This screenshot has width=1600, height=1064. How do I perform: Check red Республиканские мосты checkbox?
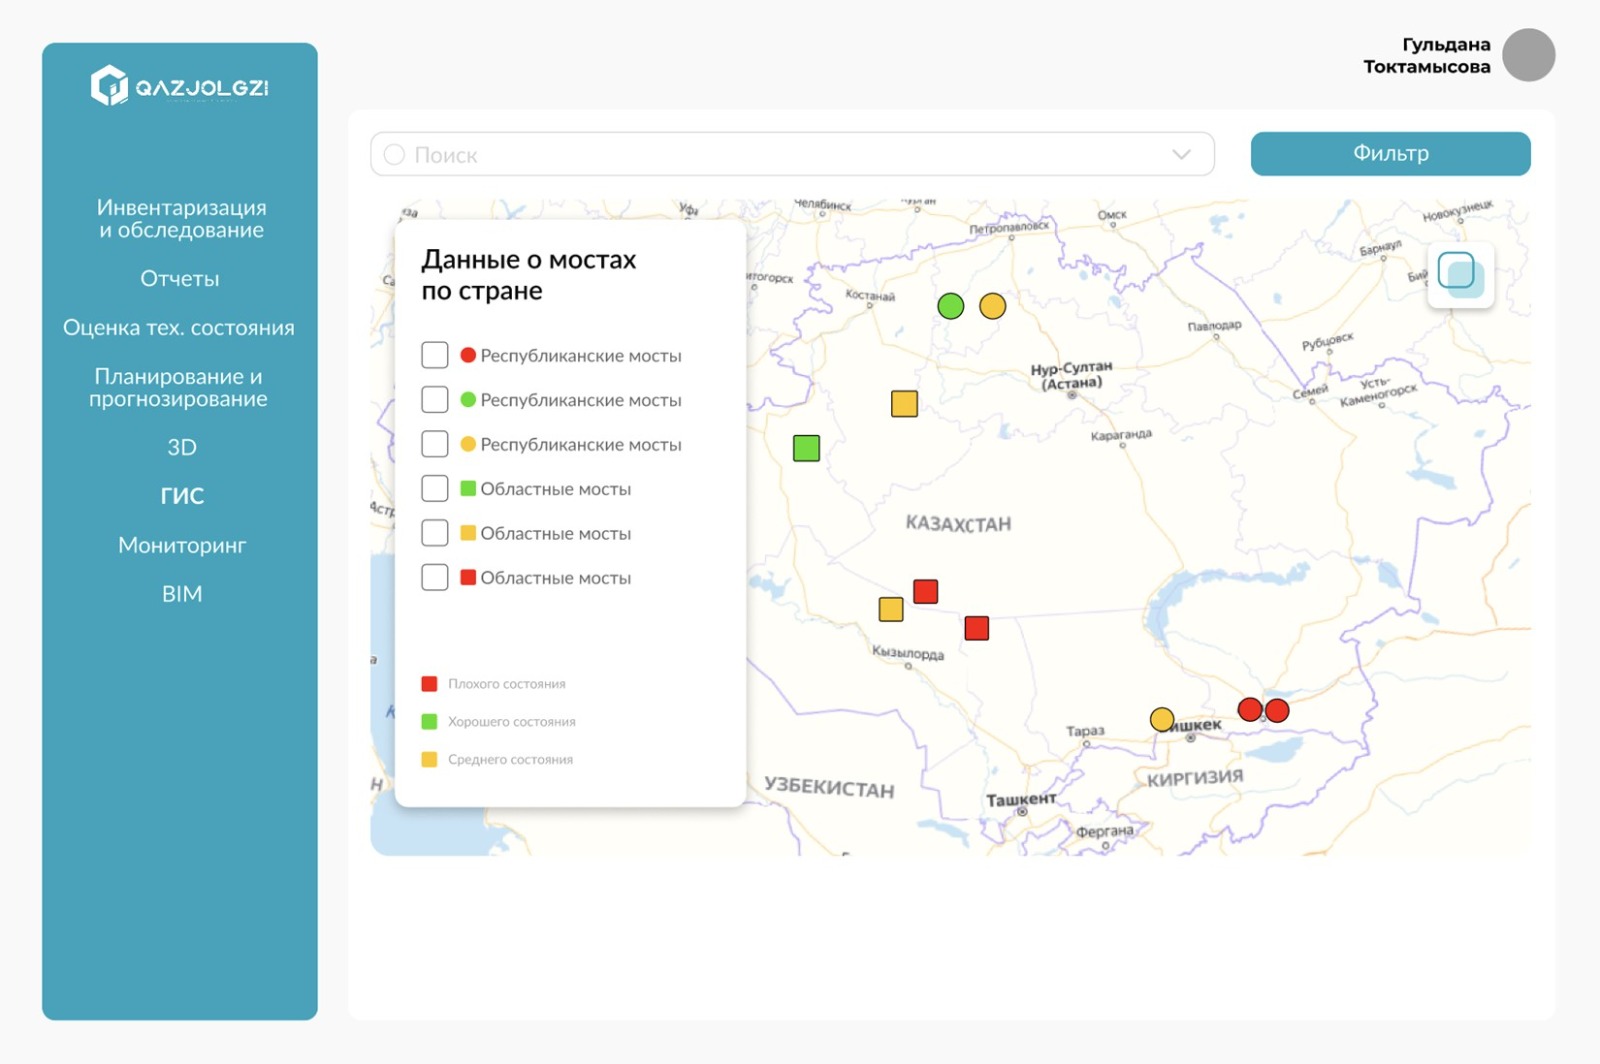435,355
